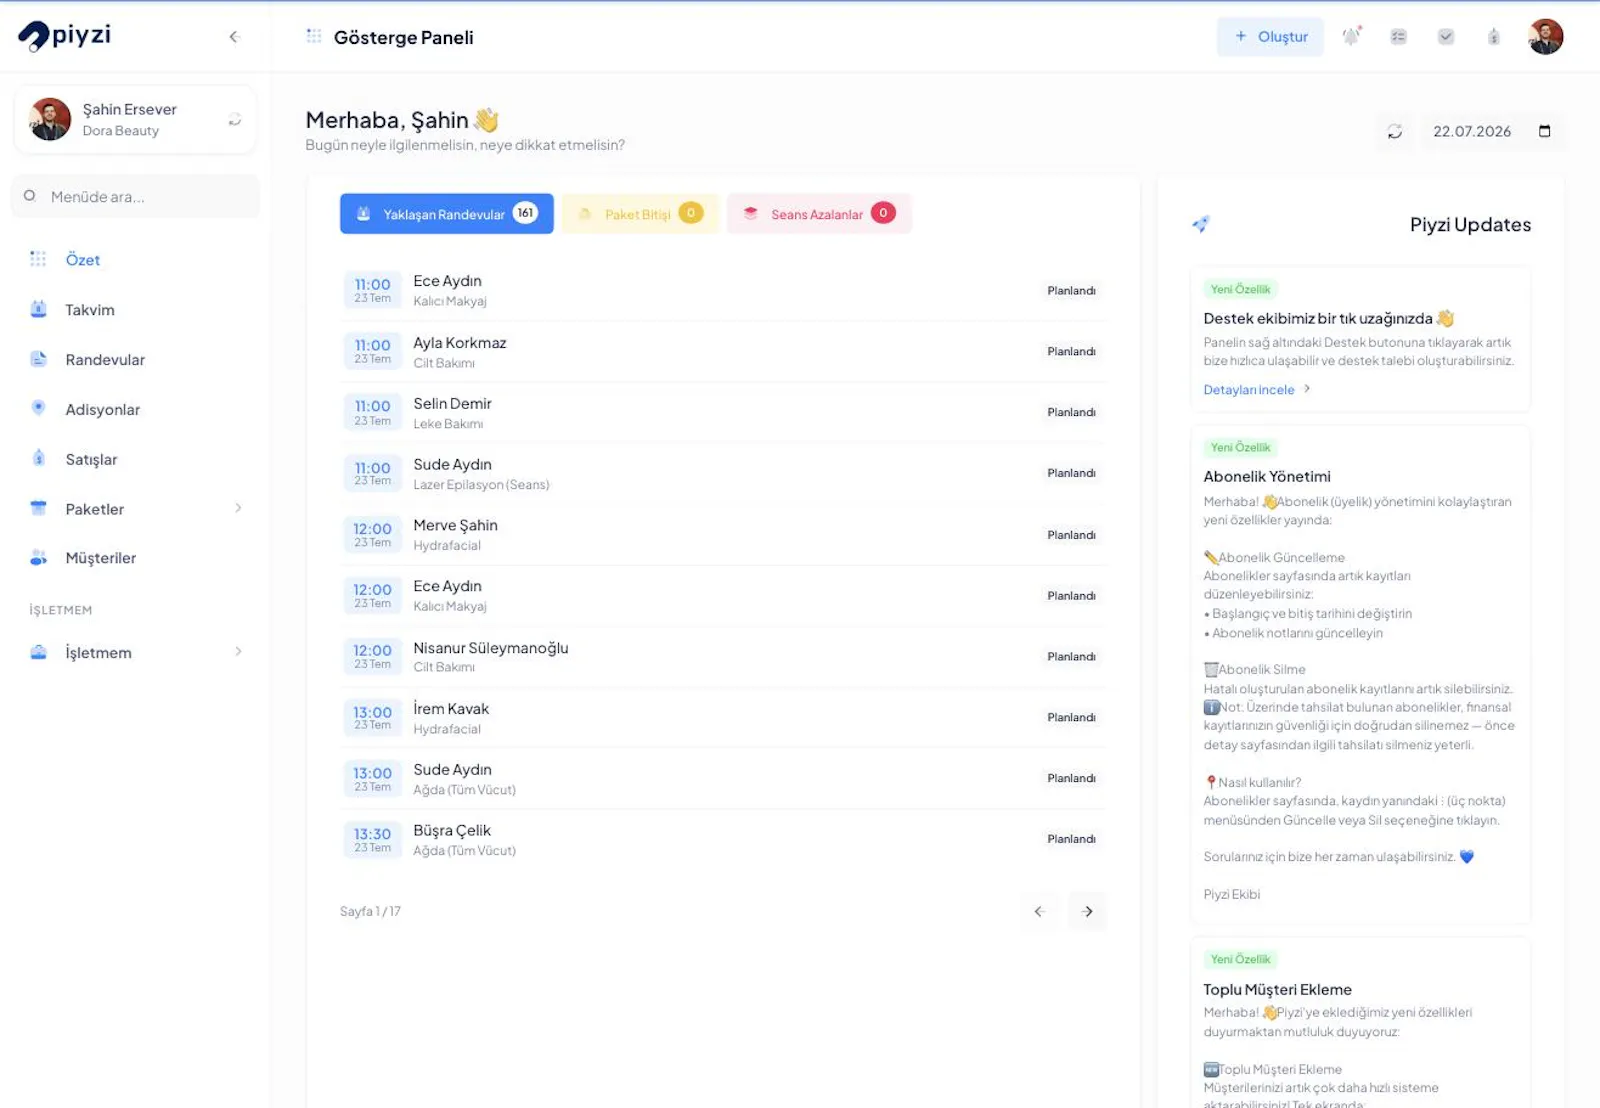The image size is (1600, 1108).
Task: Open Detayları incele link
Action: 1249,390
